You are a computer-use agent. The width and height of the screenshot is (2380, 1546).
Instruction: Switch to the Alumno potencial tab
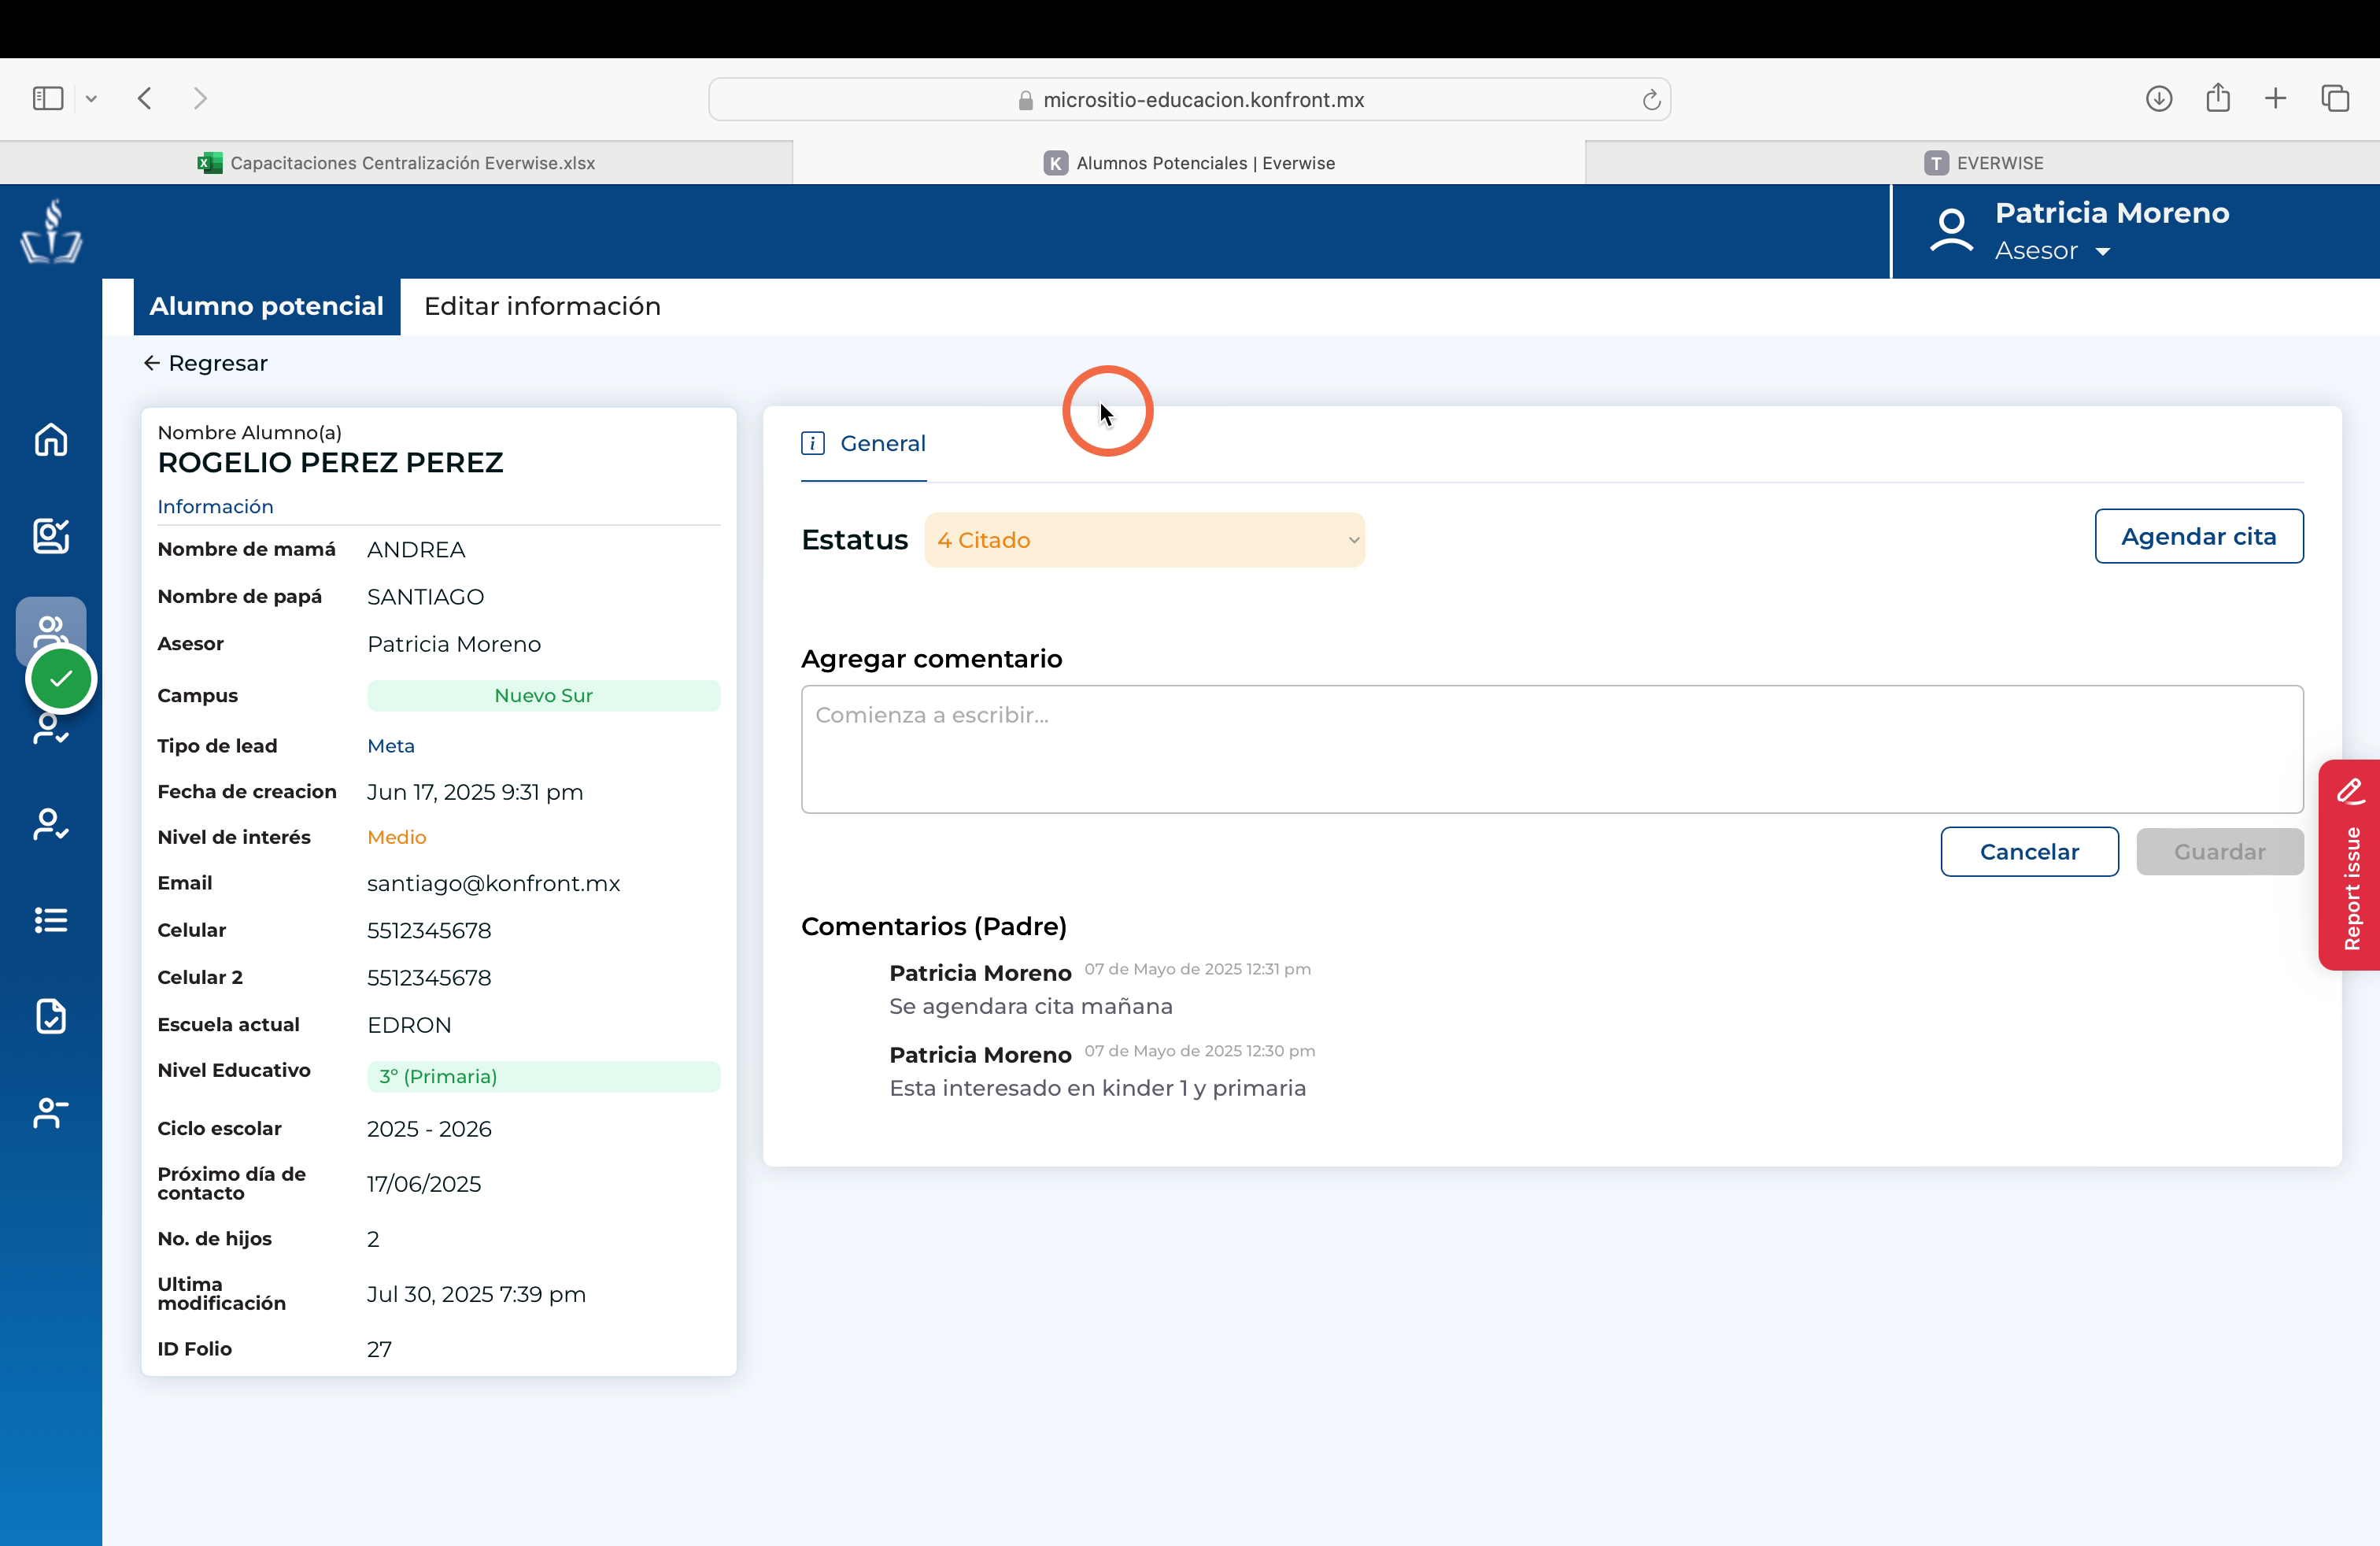pos(266,306)
